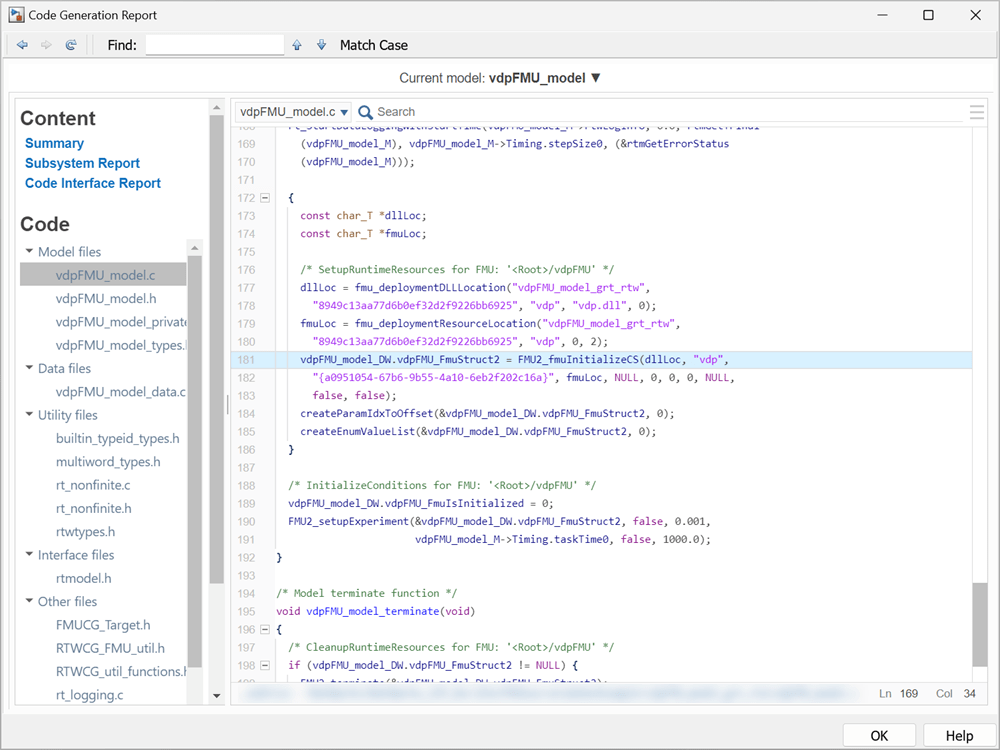
Task: Select rt_nonfinite.c in Utility files
Action: 93,485
